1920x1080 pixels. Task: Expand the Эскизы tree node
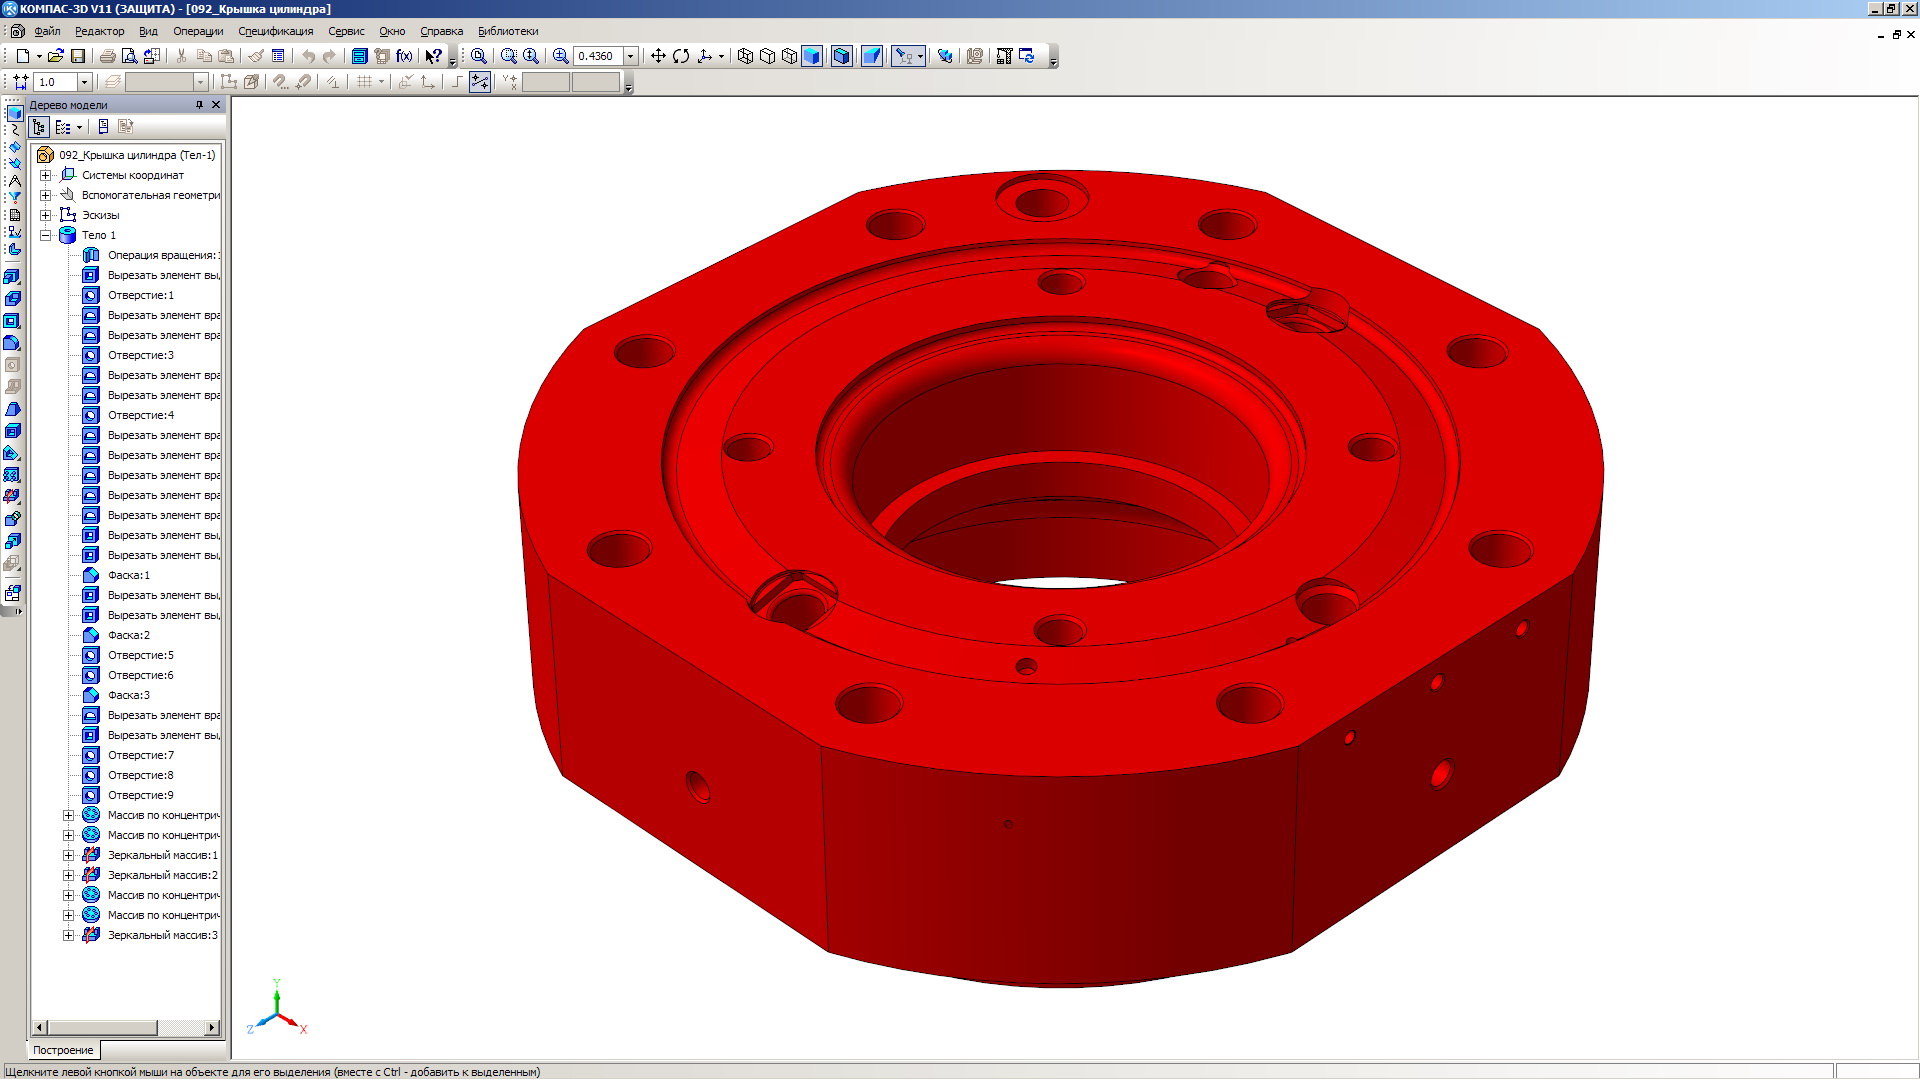[x=45, y=215]
